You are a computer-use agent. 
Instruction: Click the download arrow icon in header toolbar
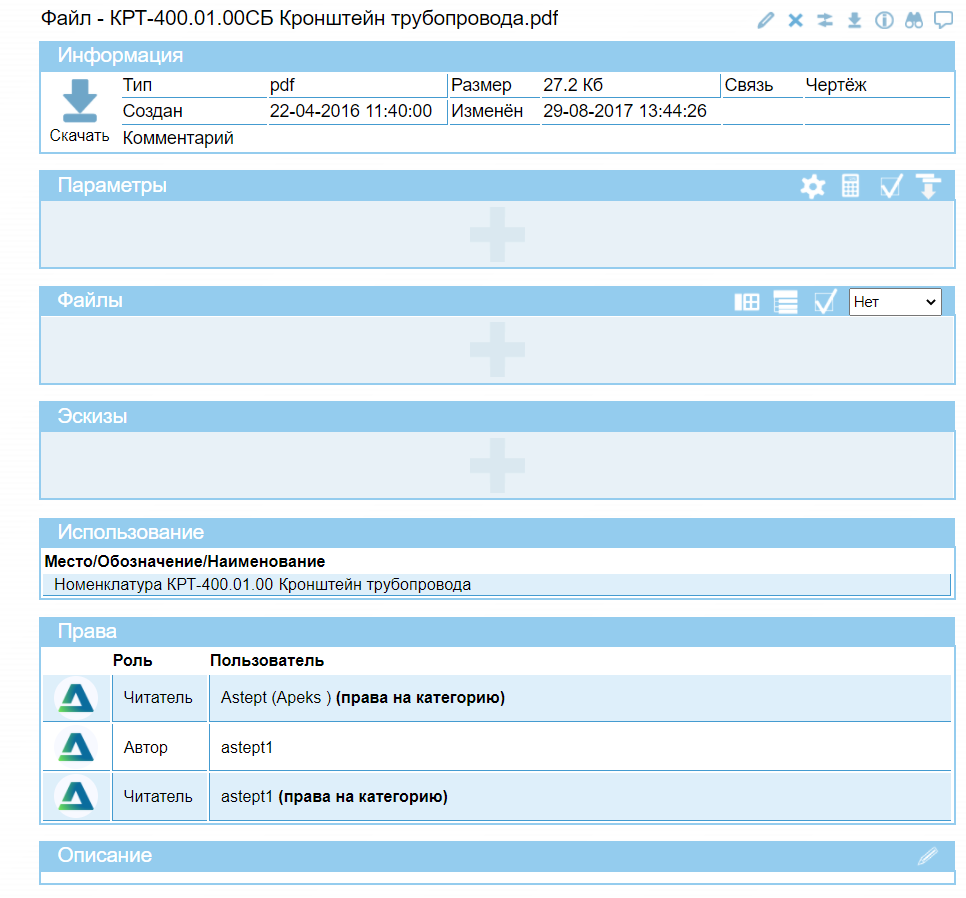click(x=854, y=20)
